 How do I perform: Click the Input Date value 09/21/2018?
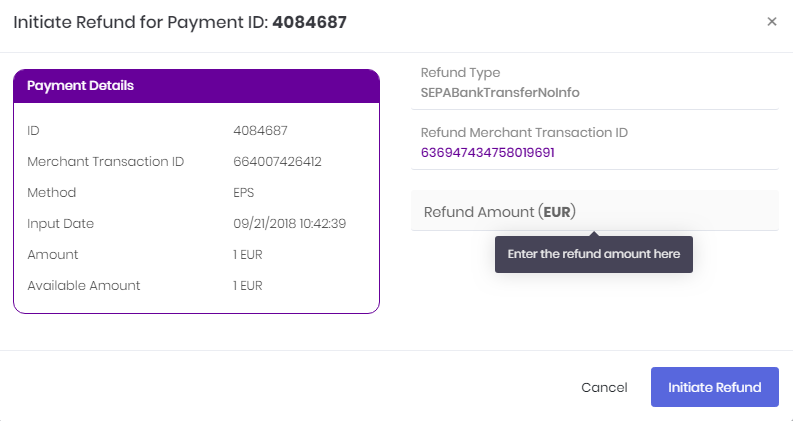point(289,224)
